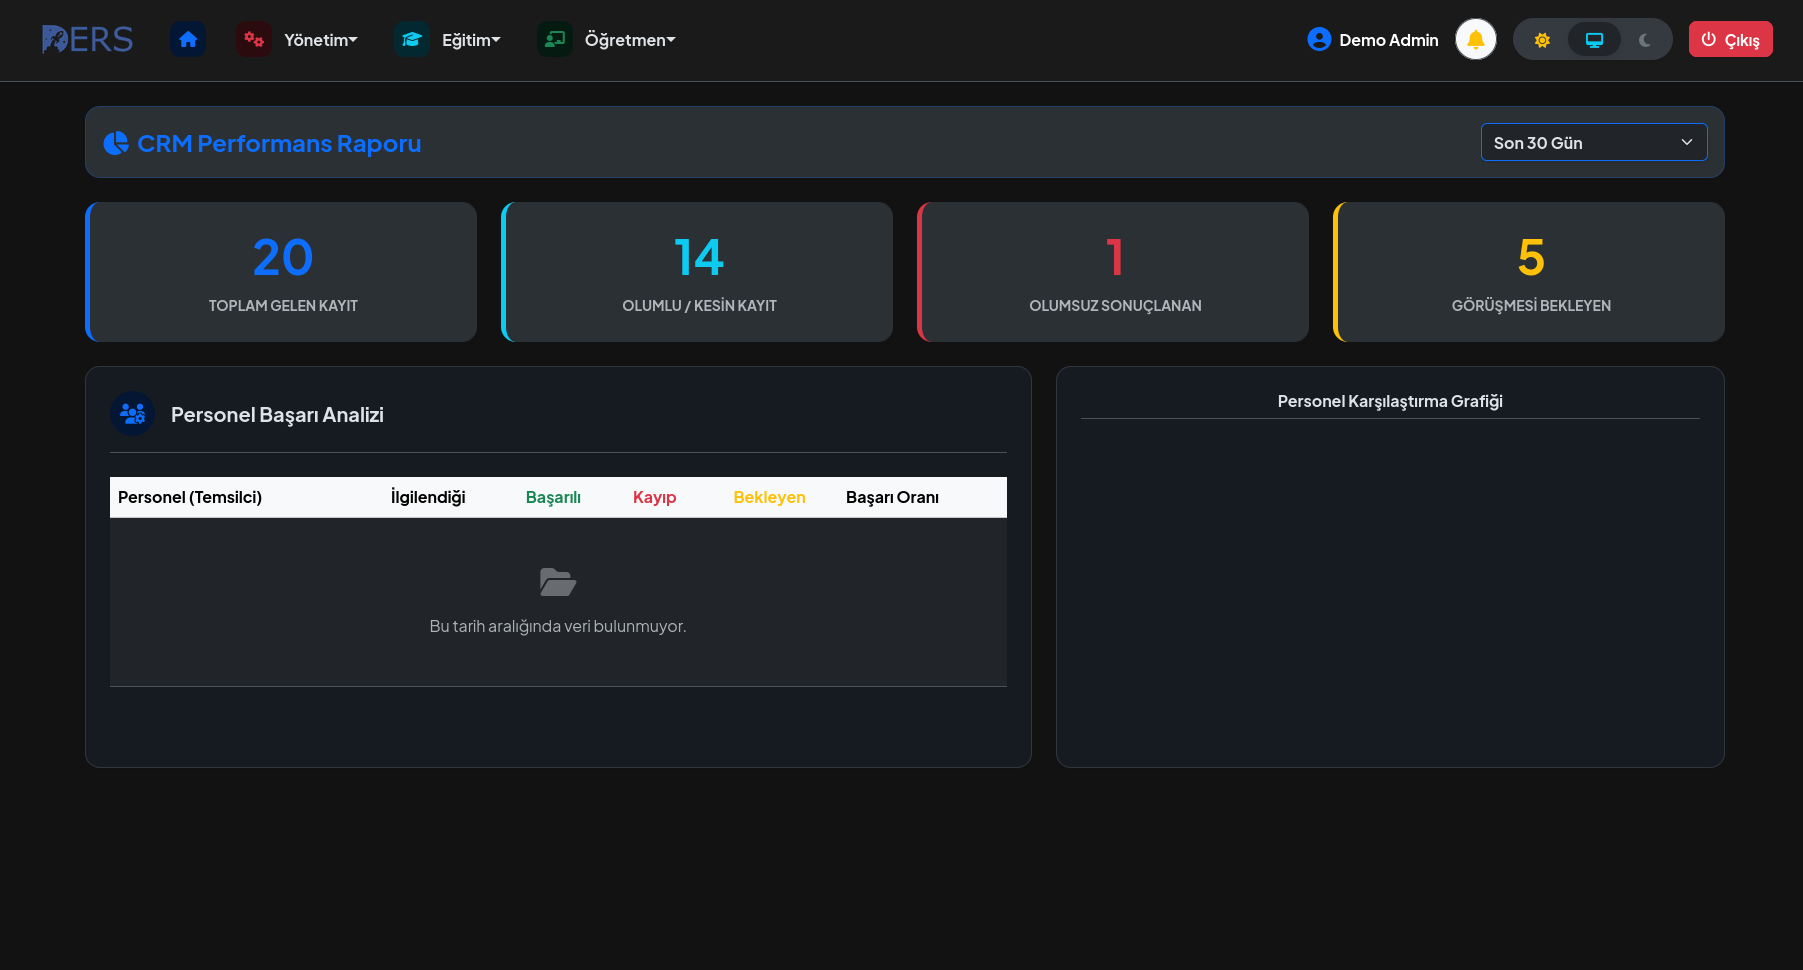Click the Olumsuz Sonuçlanan card showing 1
1803x970 pixels.
[x=1113, y=272]
